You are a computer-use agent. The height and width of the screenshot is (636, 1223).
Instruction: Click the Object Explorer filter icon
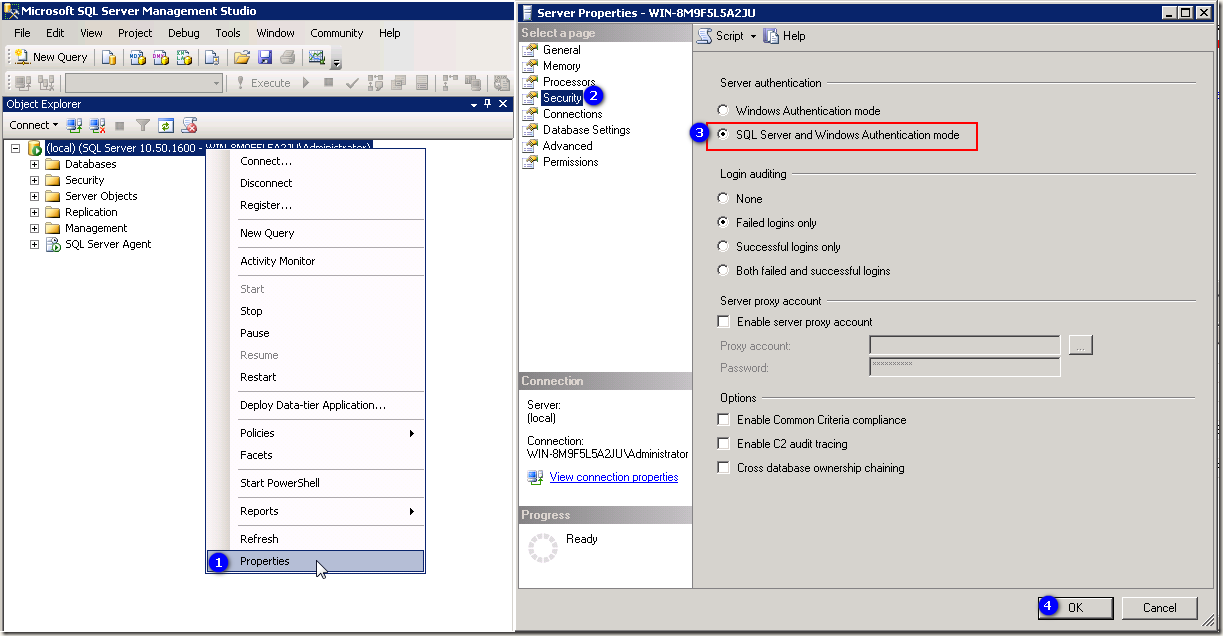click(x=142, y=125)
